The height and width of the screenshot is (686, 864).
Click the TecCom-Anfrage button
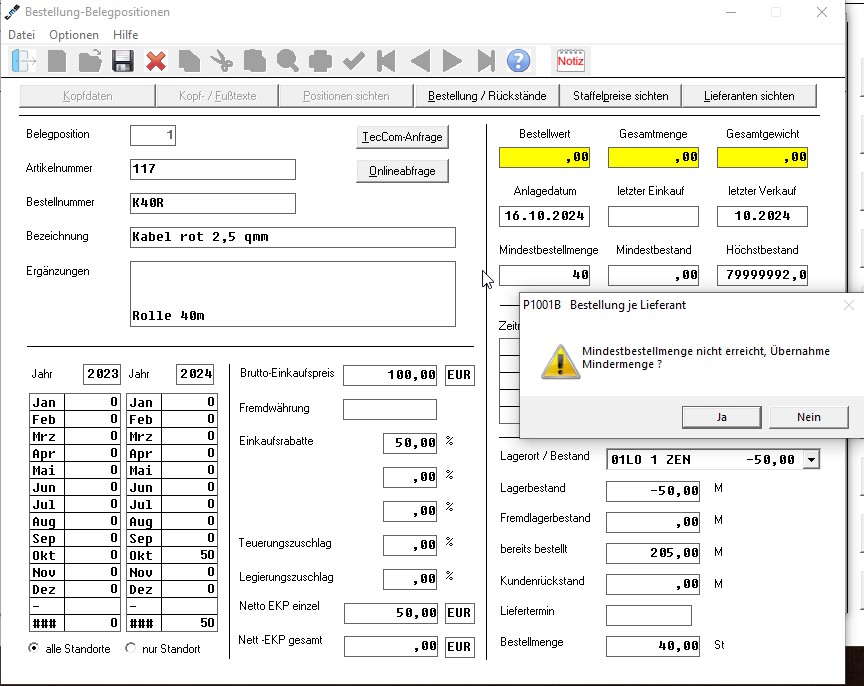point(402,137)
